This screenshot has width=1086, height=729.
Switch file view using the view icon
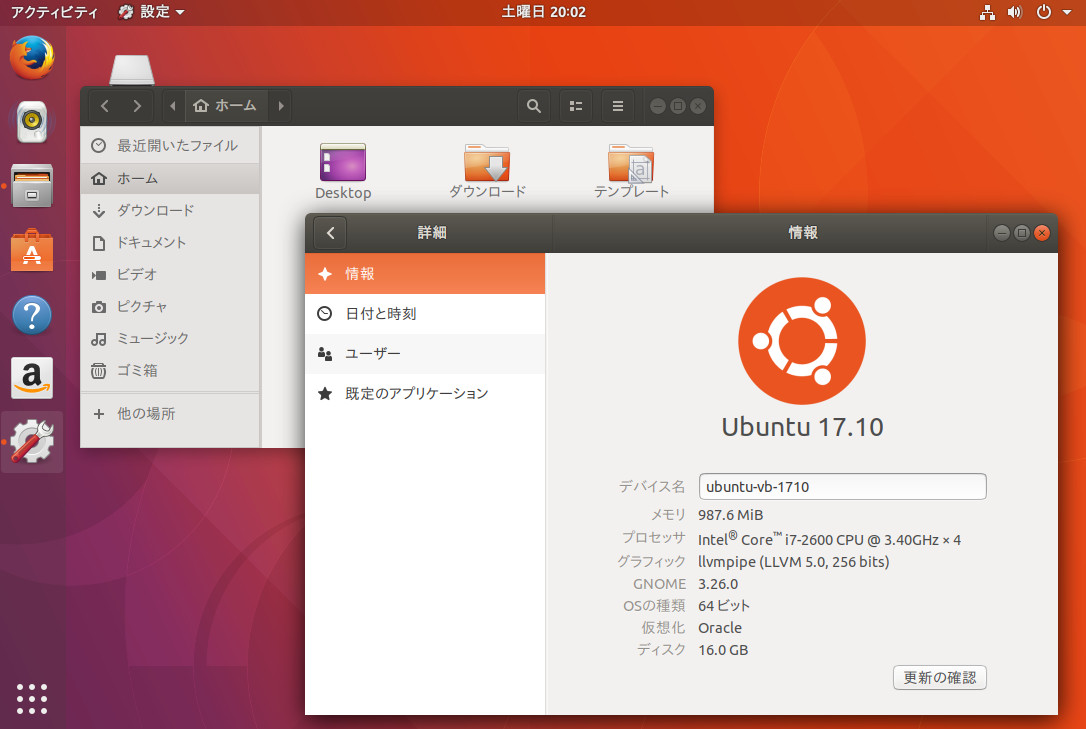pyautogui.click(x=575, y=105)
